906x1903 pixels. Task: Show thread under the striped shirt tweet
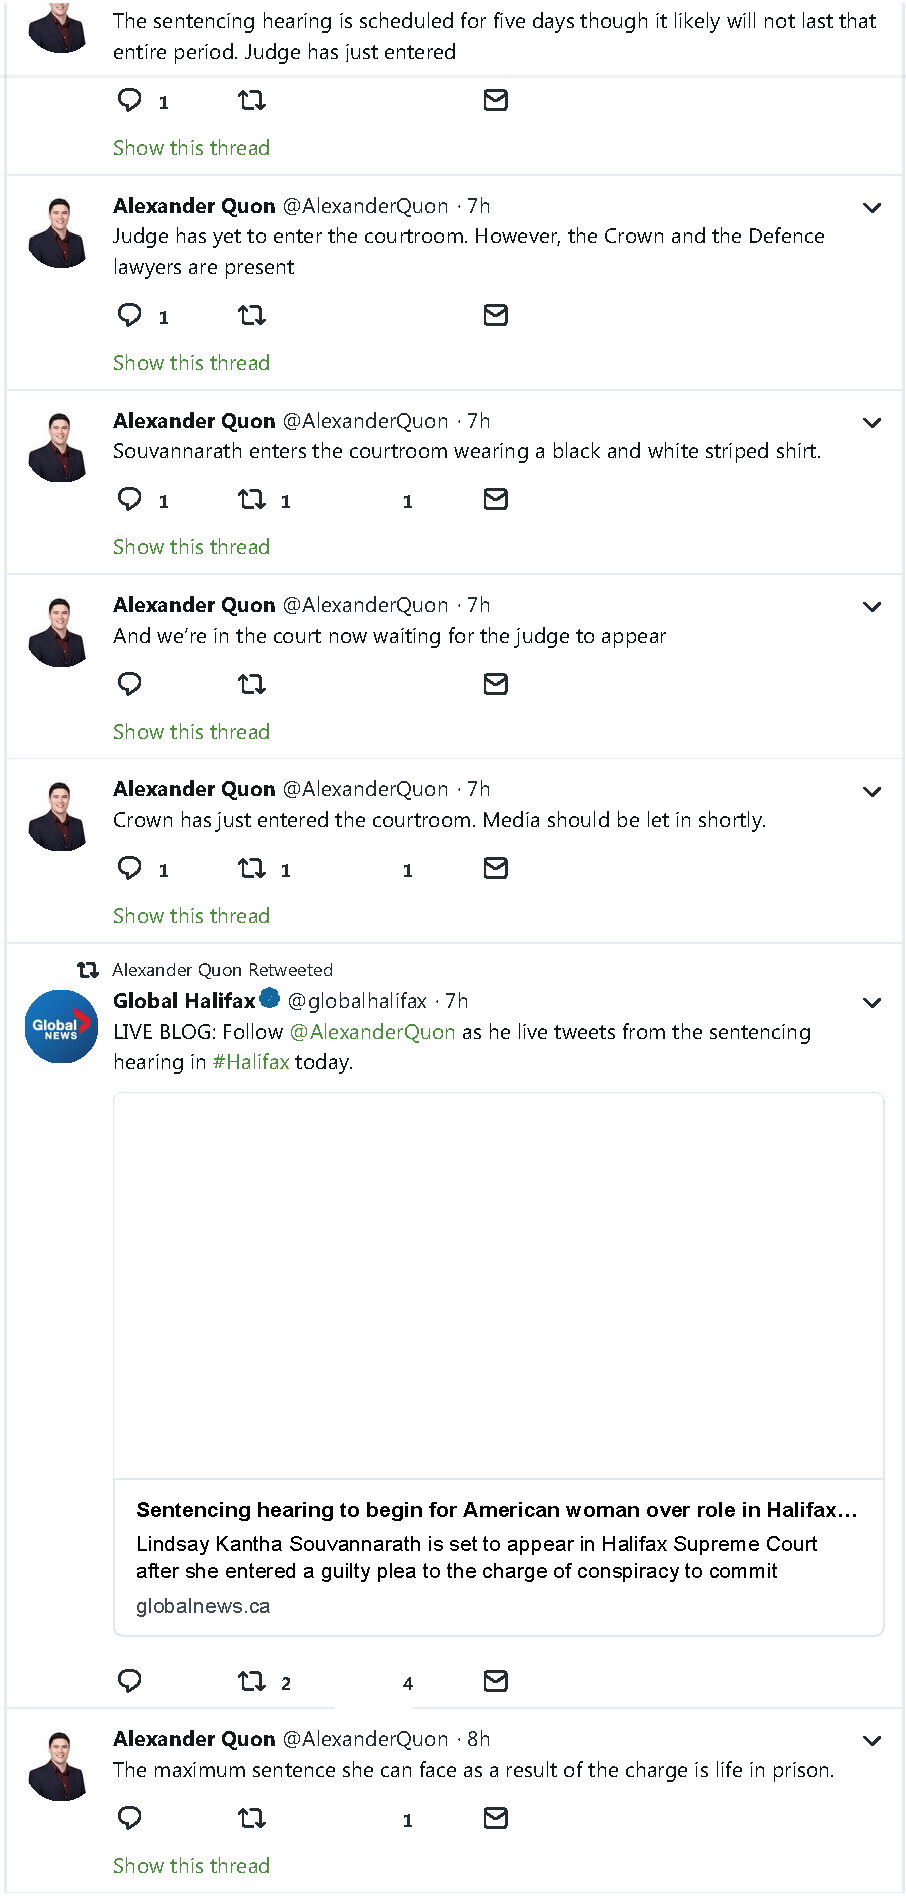[x=191, y=547]
